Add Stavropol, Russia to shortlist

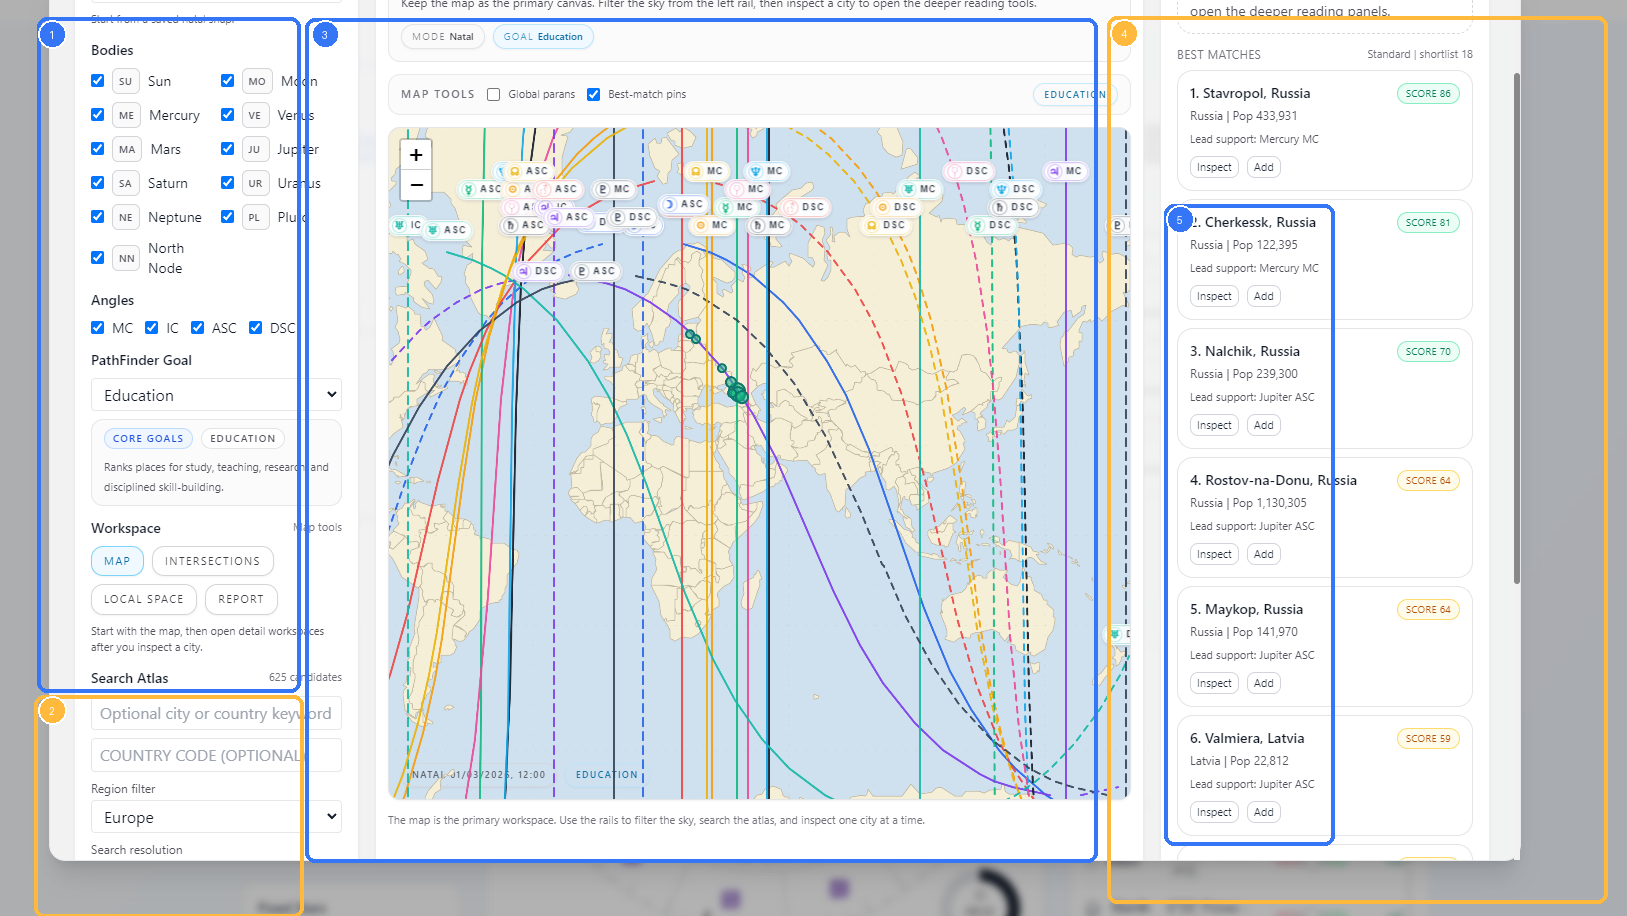(x=1264, y=167)
